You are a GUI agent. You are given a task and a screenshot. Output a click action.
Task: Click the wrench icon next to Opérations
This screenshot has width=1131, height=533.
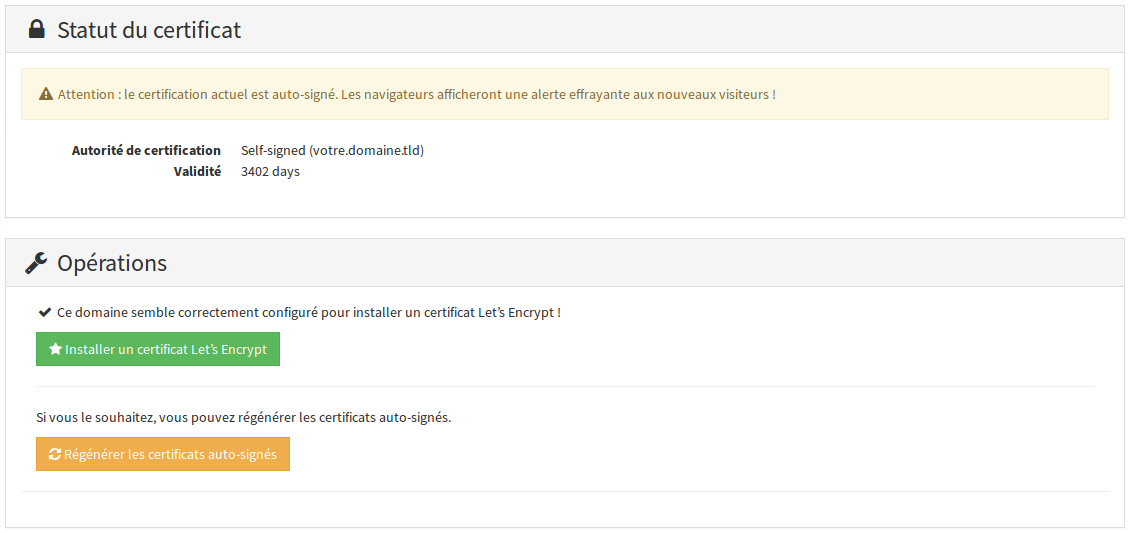36,263
